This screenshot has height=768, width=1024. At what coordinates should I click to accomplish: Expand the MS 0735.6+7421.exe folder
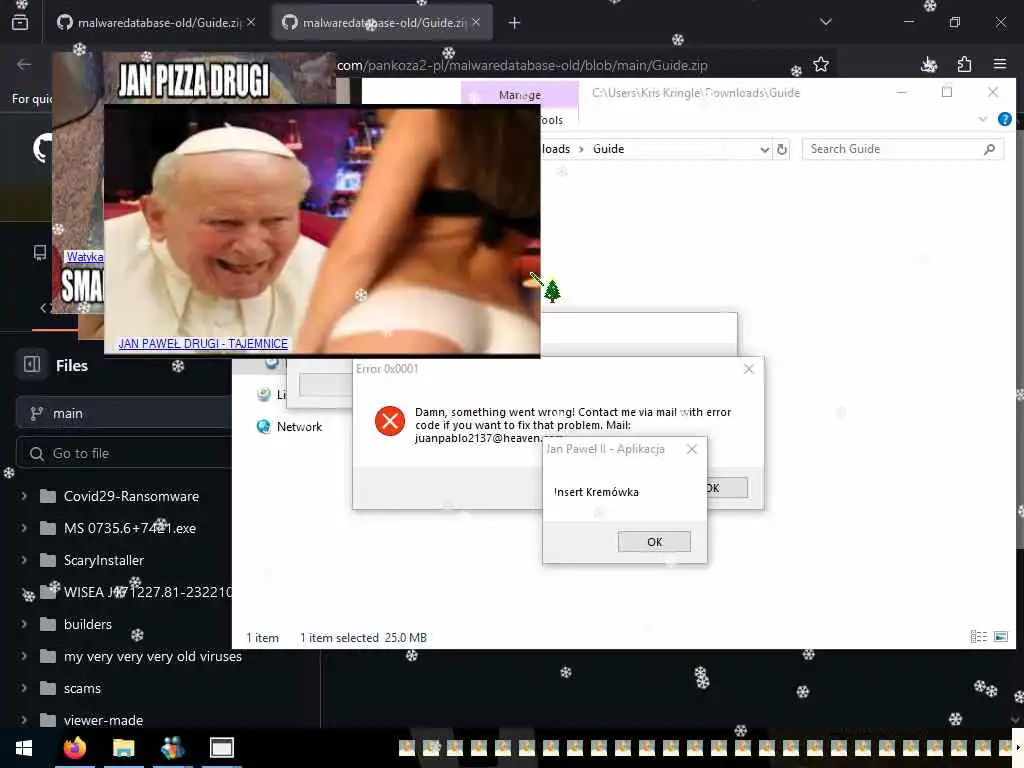coord(24,528)
